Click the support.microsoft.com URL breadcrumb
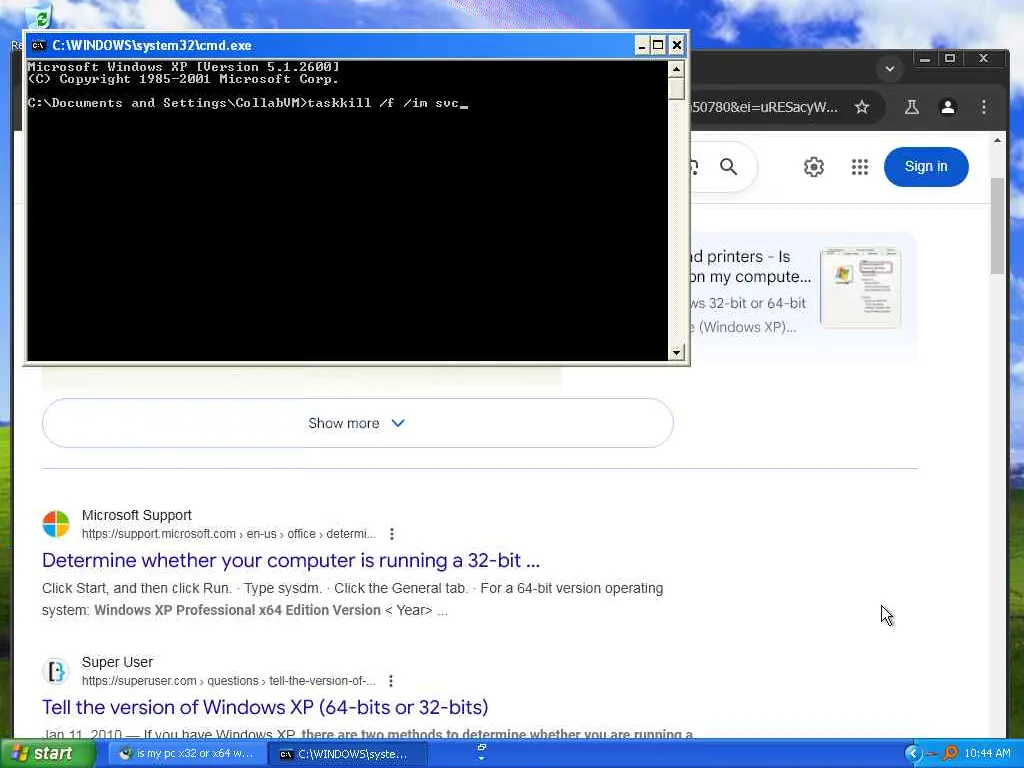 tap(229, 534)
